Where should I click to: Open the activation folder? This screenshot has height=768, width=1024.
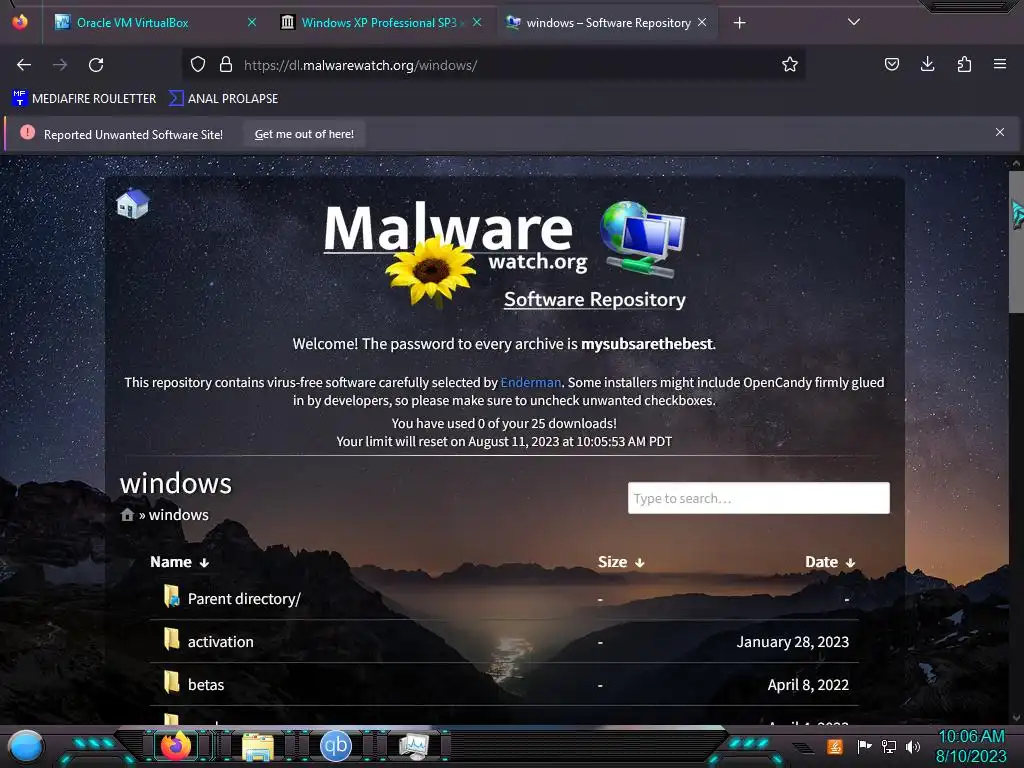[221, 642]
